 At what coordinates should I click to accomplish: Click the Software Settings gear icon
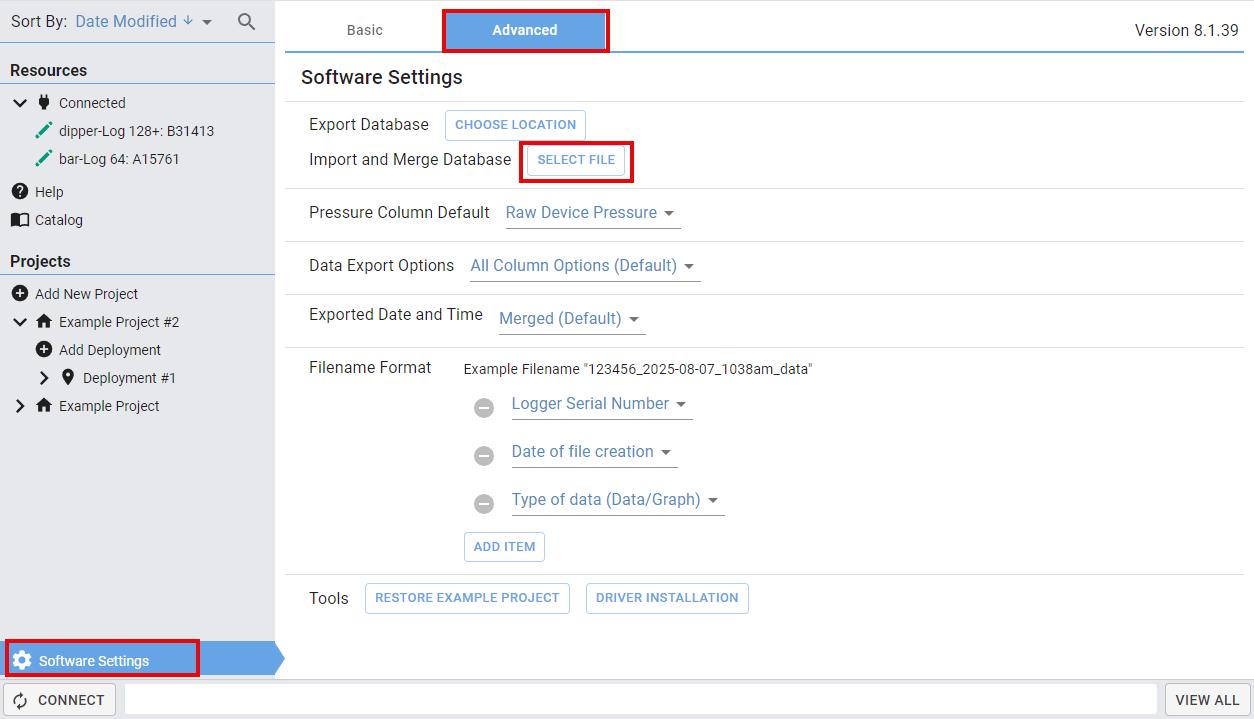[22, 660]
